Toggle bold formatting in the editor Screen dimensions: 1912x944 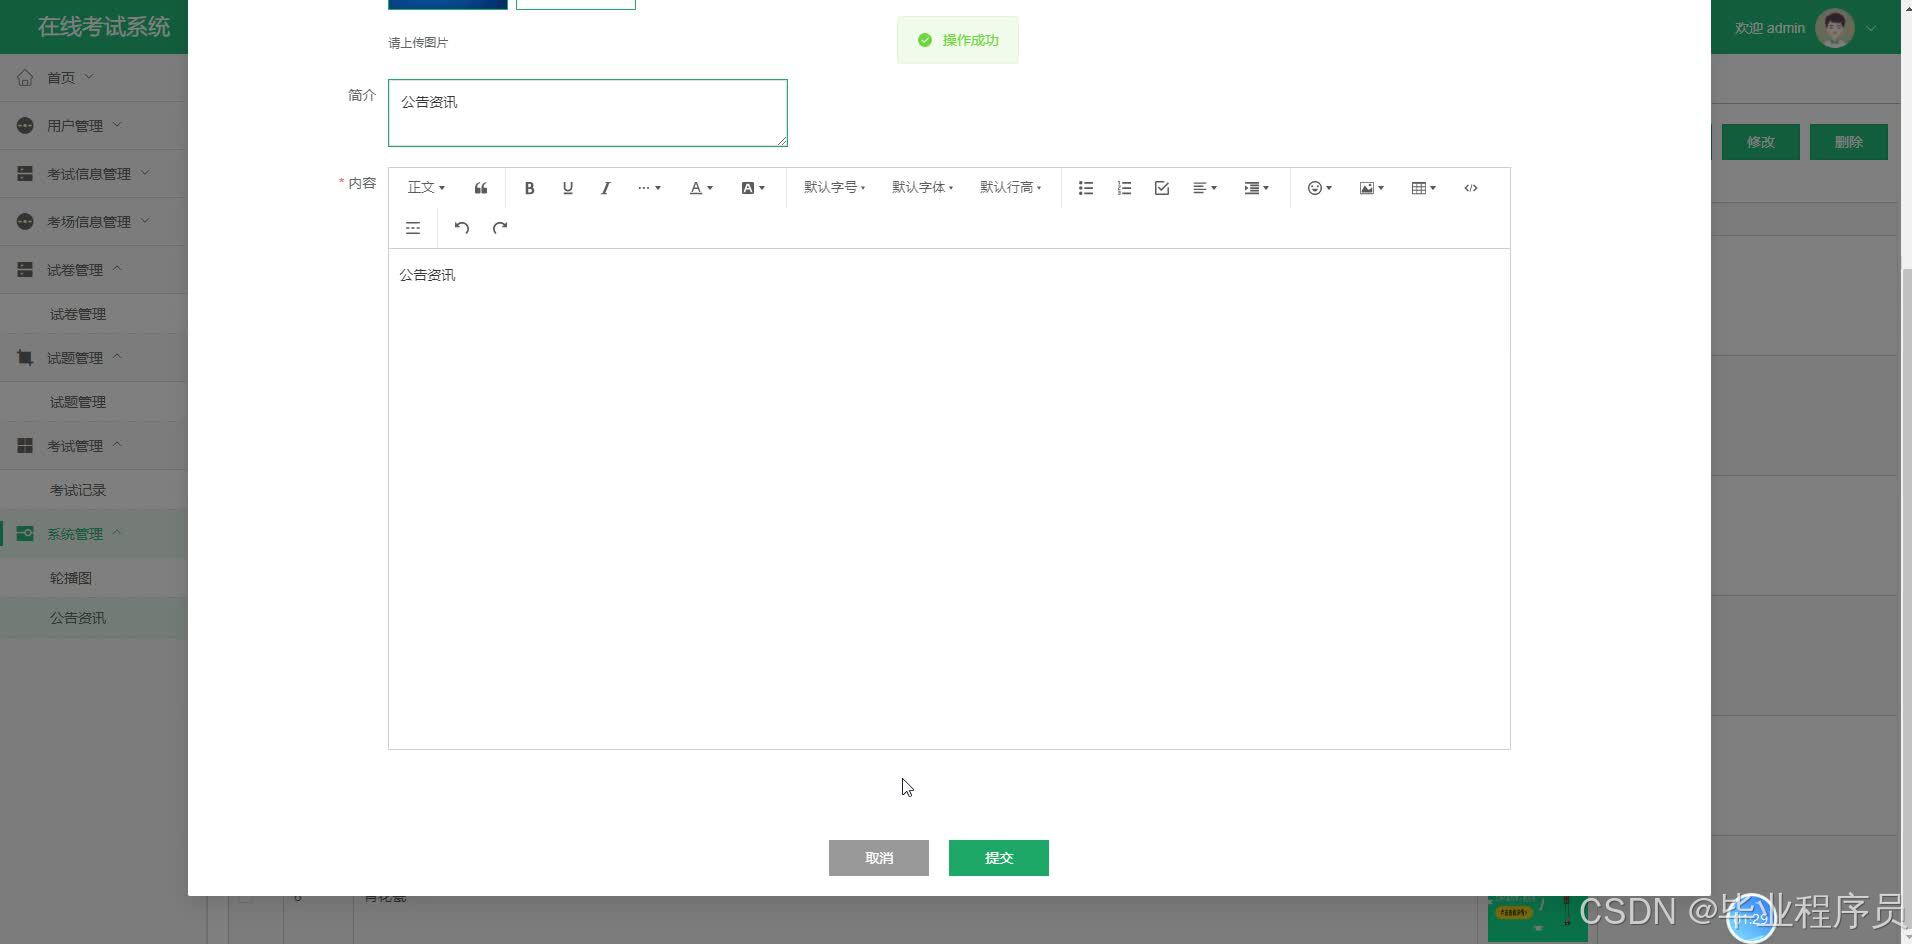tap(530, 188)
